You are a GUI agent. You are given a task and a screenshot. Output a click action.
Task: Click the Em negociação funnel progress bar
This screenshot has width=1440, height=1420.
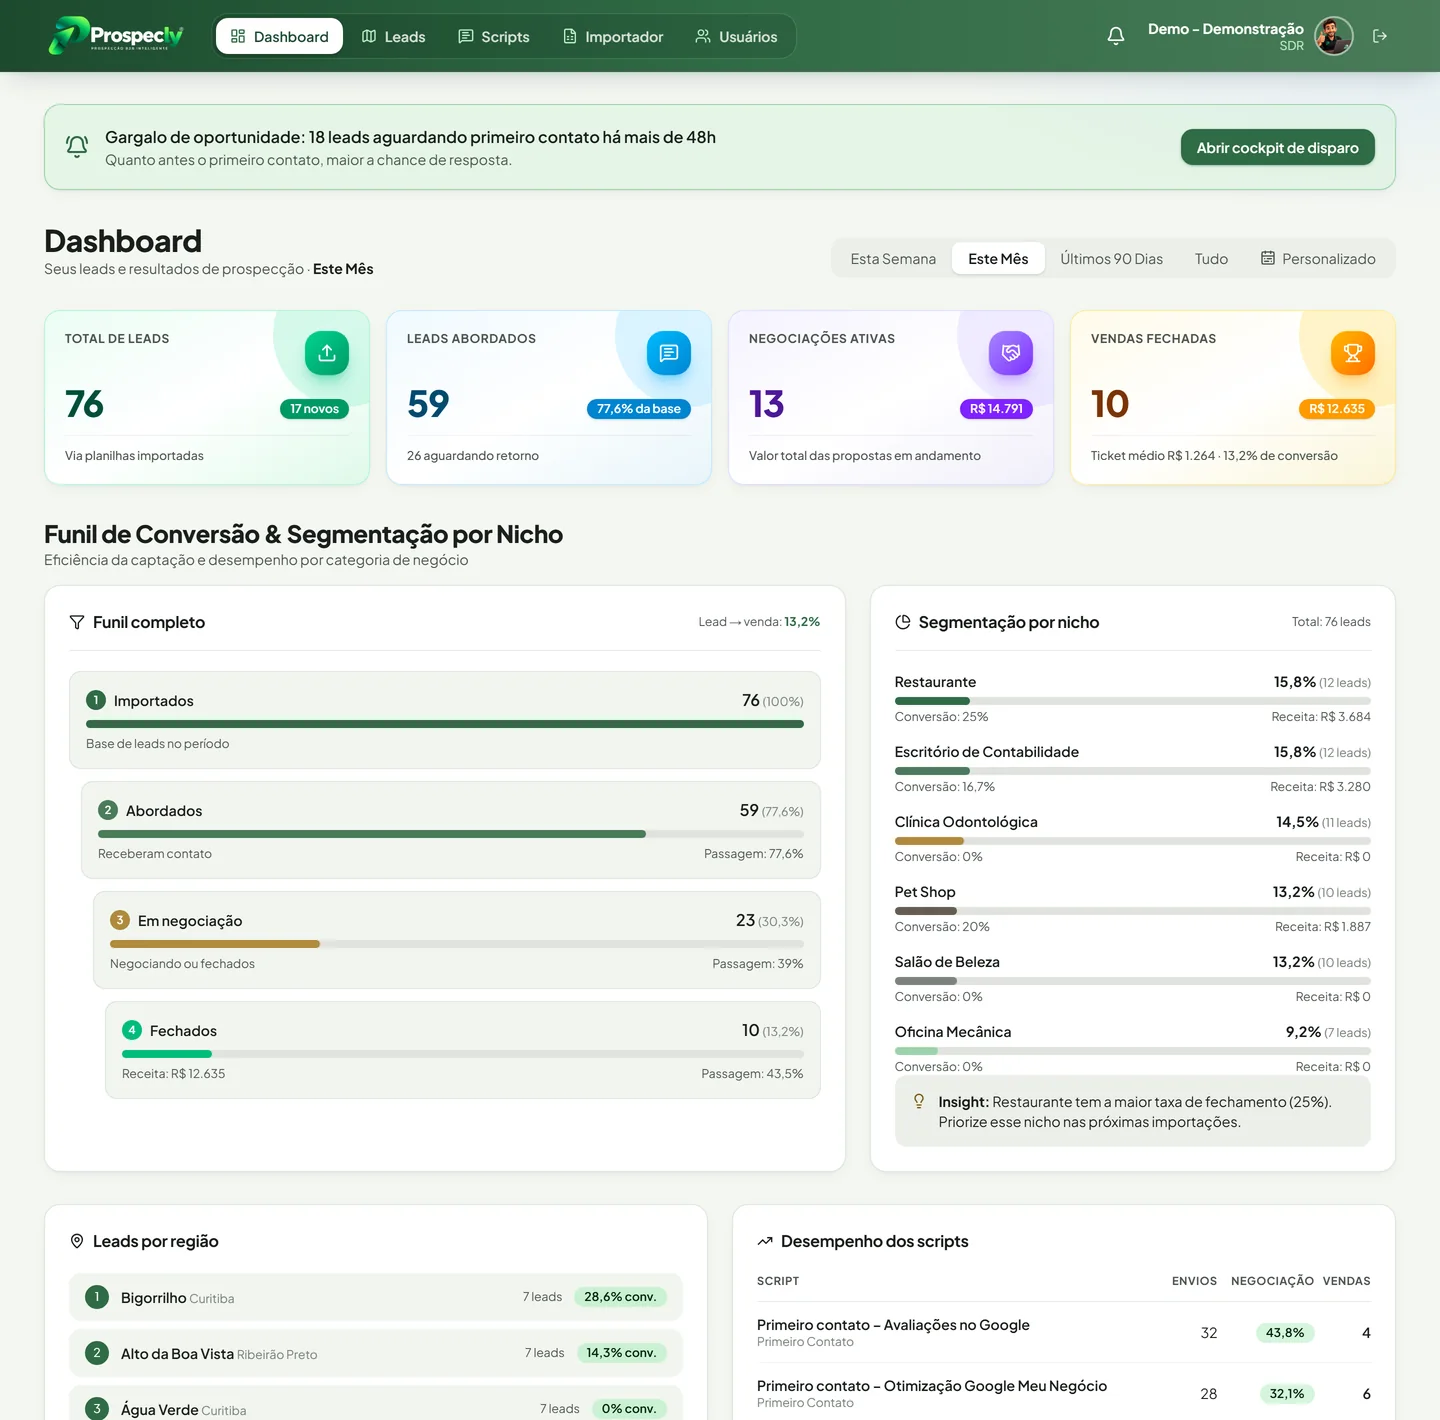457,944
